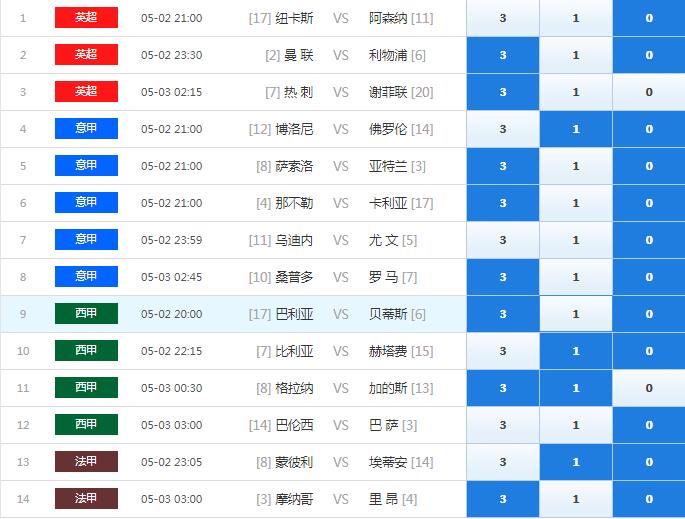685x519 pixels.
Task: Open home team 热刺
Action: coord(298,92)
